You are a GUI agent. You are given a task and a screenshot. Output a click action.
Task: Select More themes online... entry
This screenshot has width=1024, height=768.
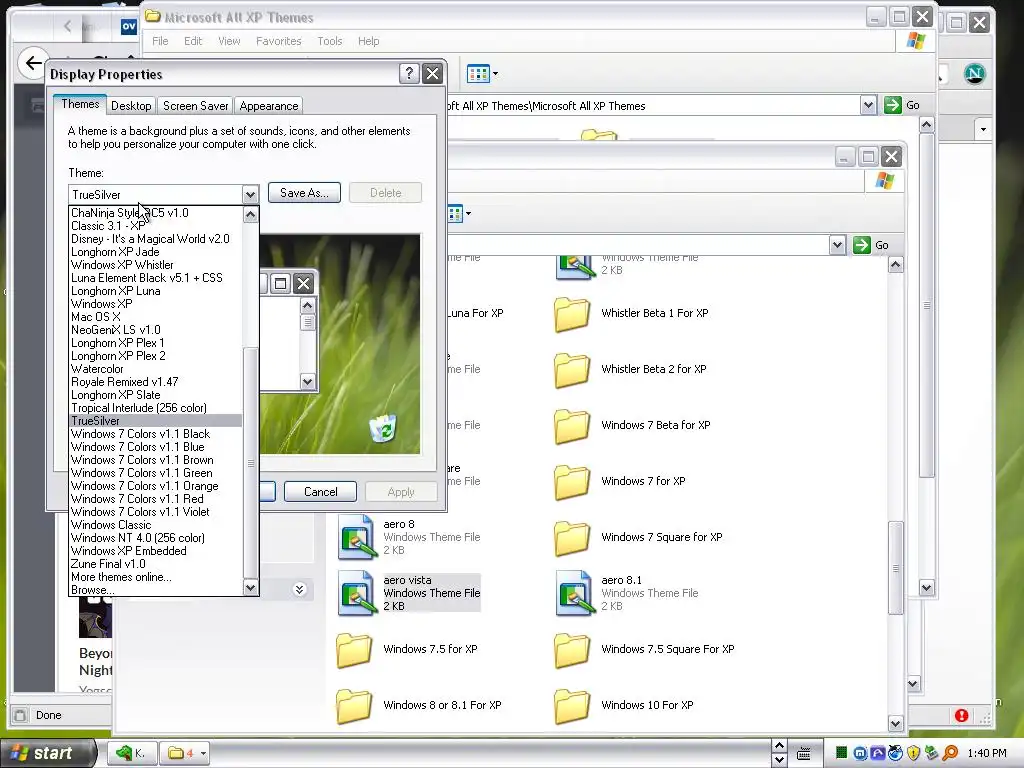155,577
